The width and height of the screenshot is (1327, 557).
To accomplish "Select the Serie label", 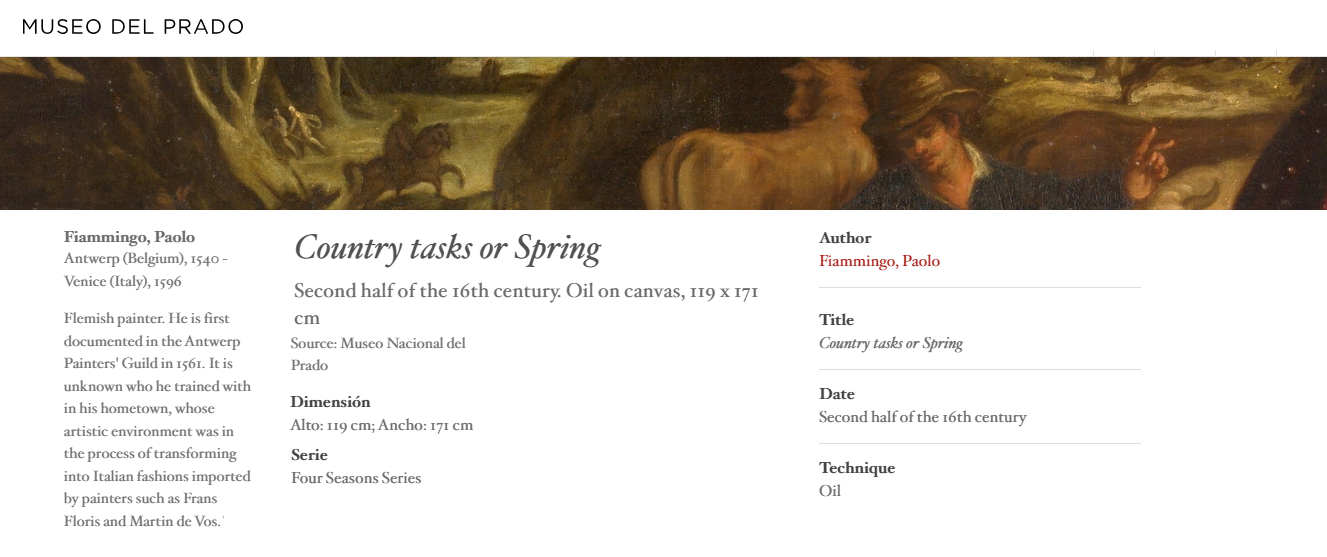I will pyautogui.click(x=309, y=455).
